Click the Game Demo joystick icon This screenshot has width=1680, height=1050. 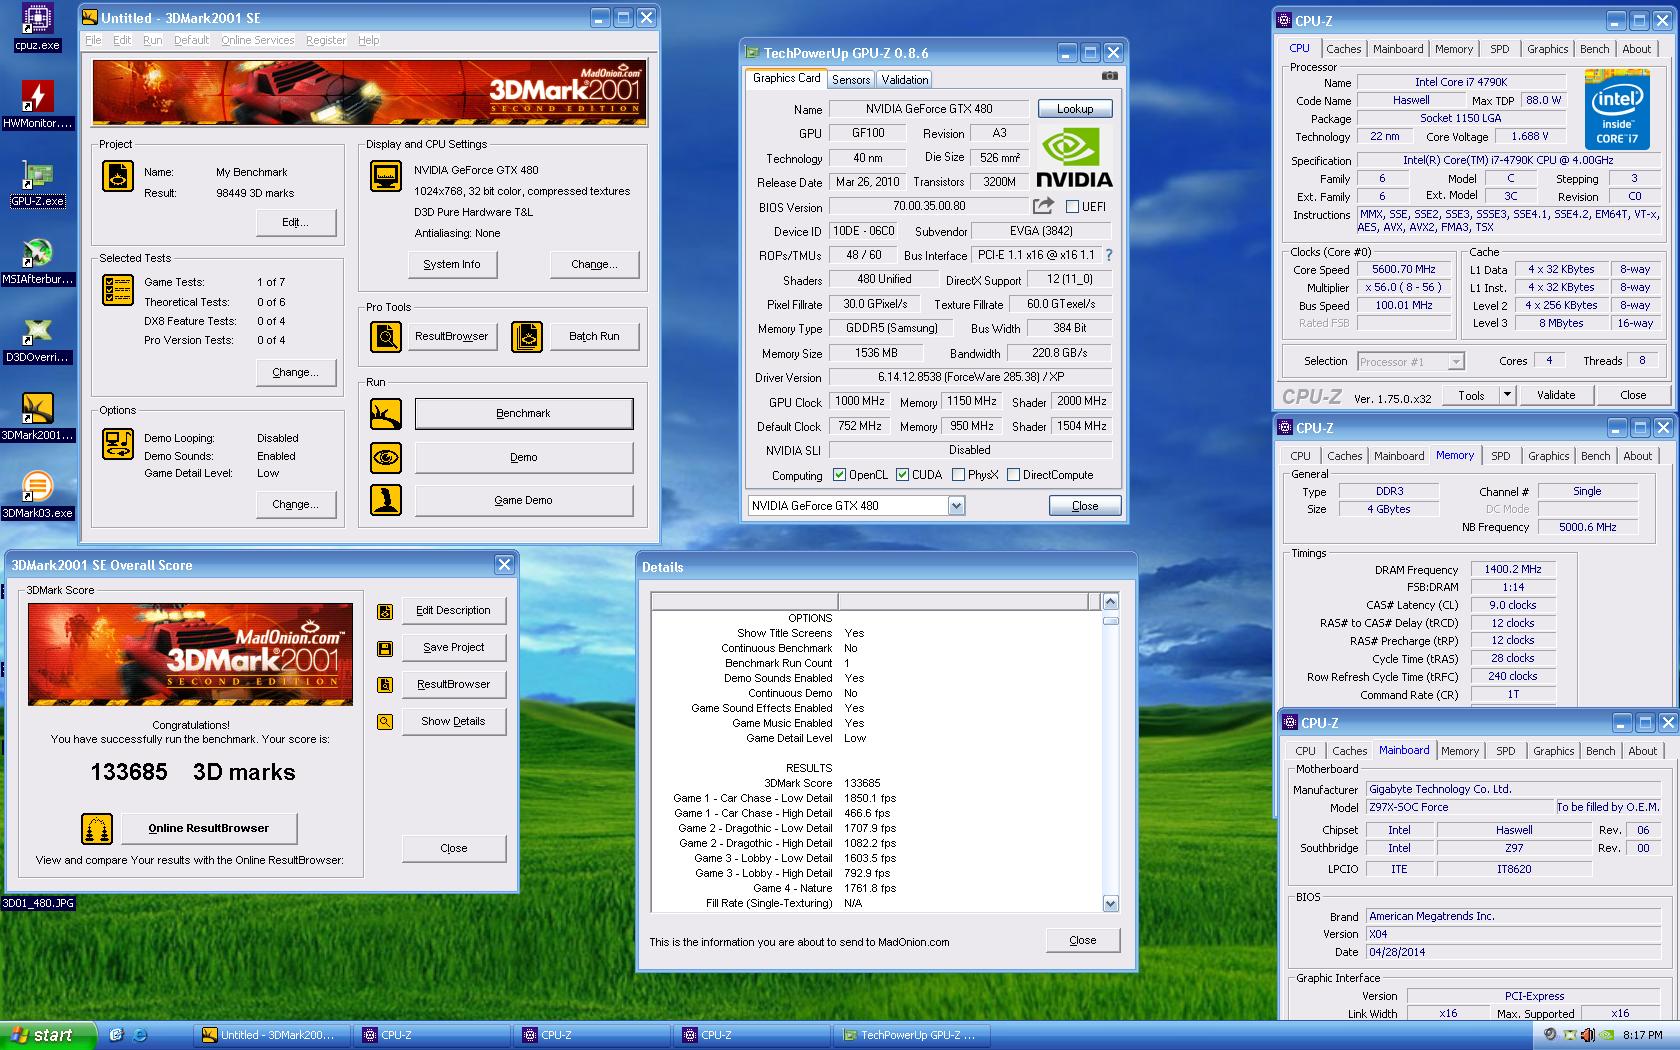point(386,500)
